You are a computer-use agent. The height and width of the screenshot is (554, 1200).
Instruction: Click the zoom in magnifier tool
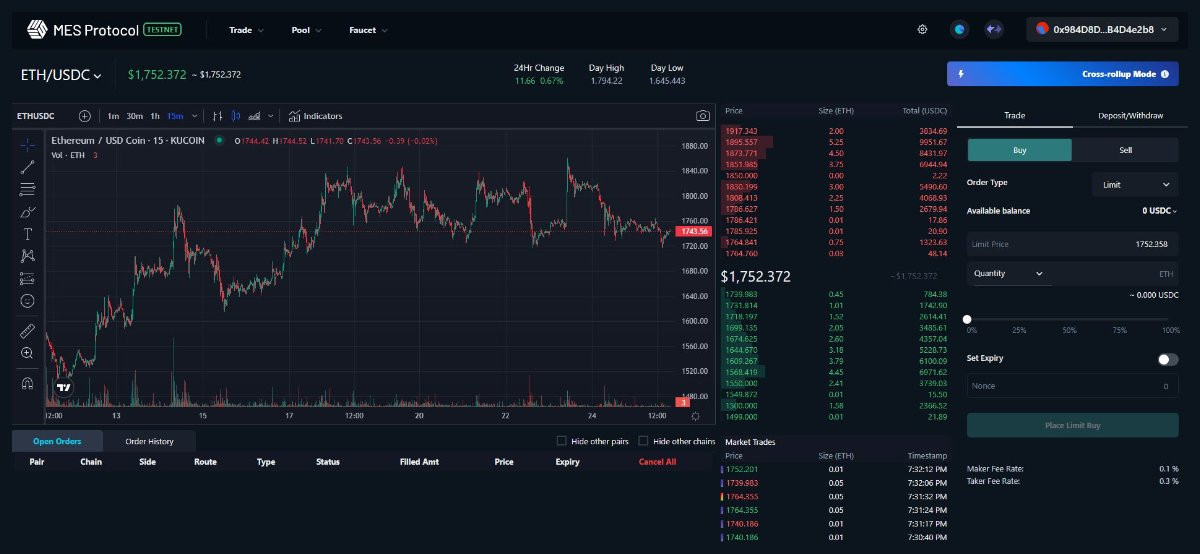tap(27, 353)
